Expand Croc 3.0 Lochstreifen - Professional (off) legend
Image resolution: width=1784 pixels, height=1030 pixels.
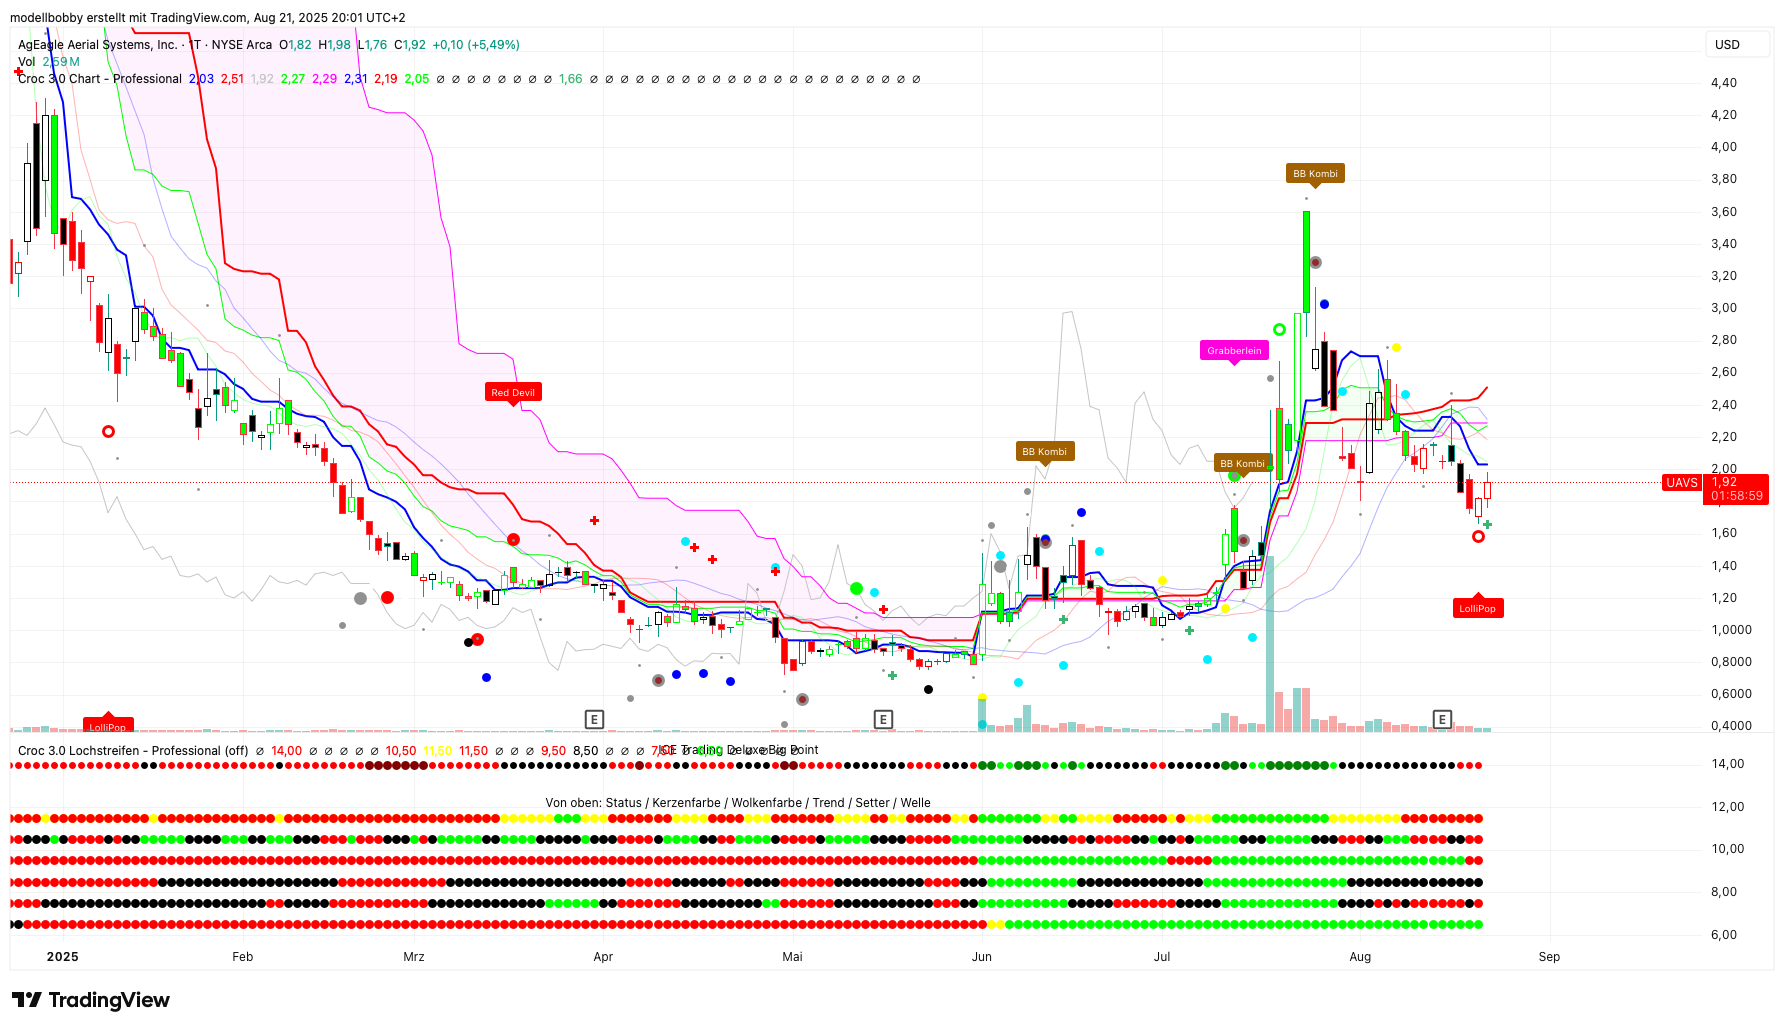tap(132, 750)
